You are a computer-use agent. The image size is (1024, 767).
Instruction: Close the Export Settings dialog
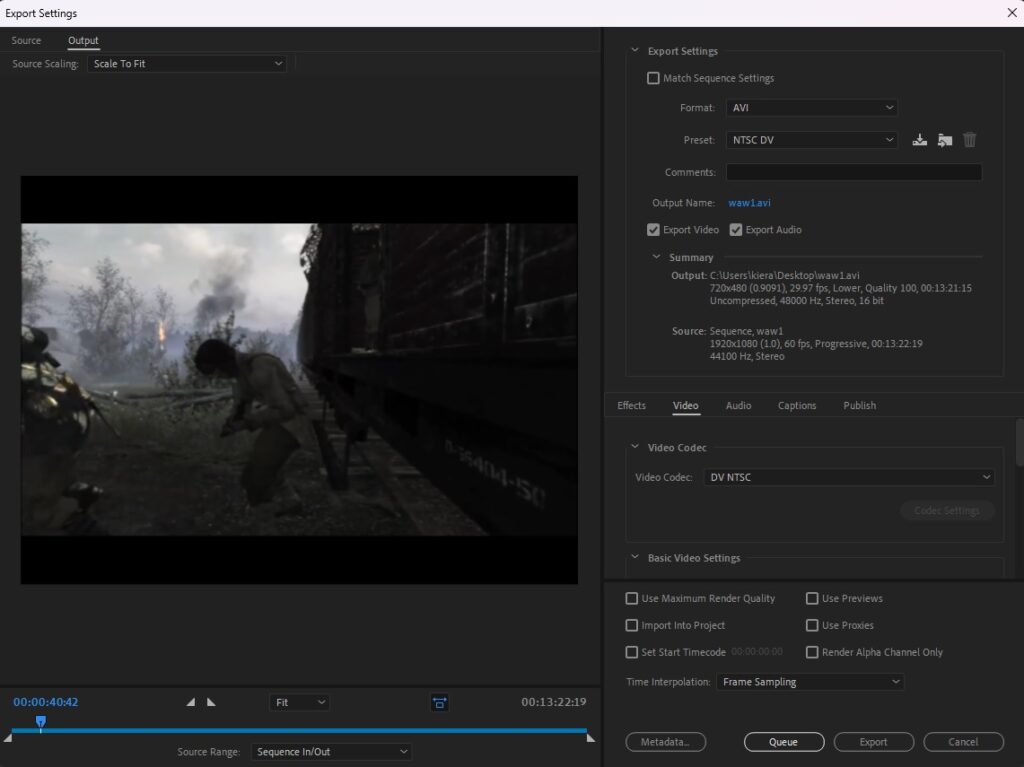click(x=1011, y=13)
